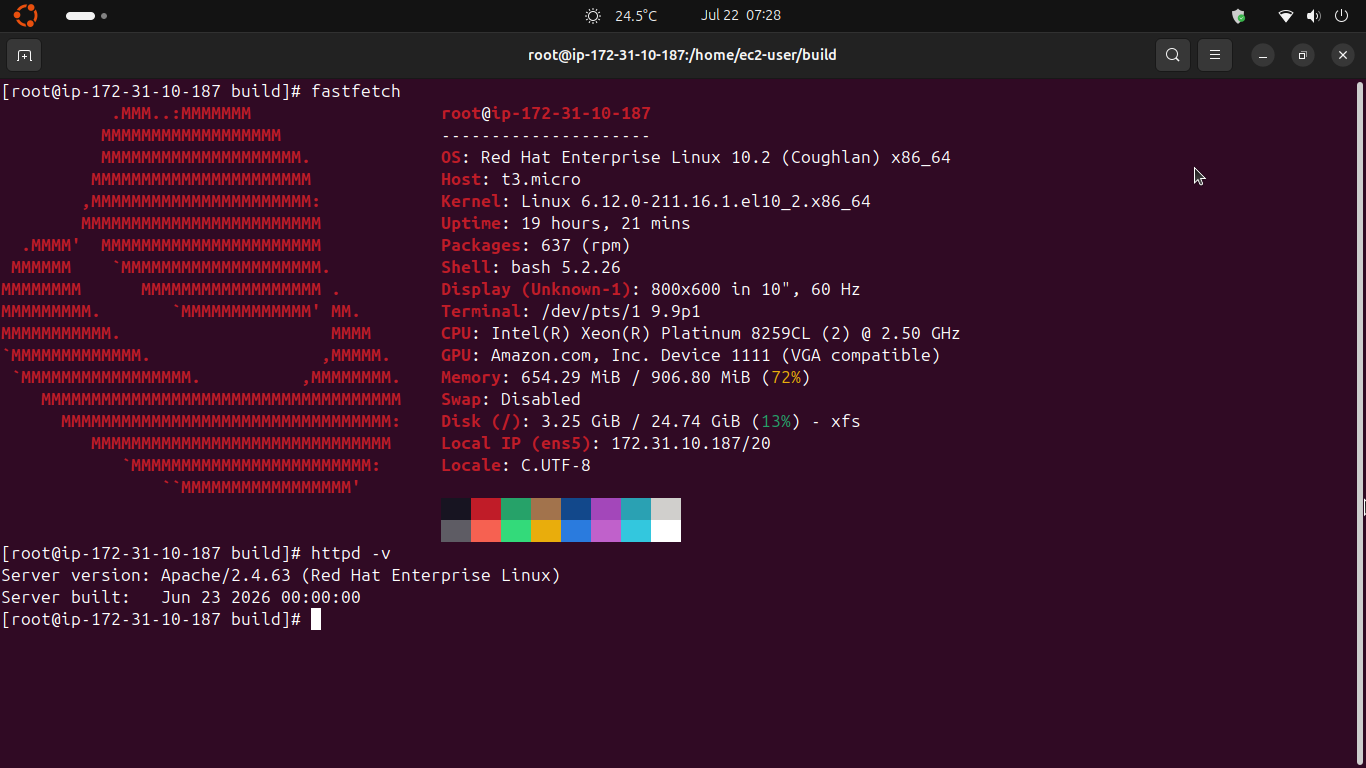Screen dimensions: 1366x768
Task: Click the terminal title root@ip-172-31-10-187:/home/ec2-user/build
Action: pyautogui.click(x=682, y=55)
